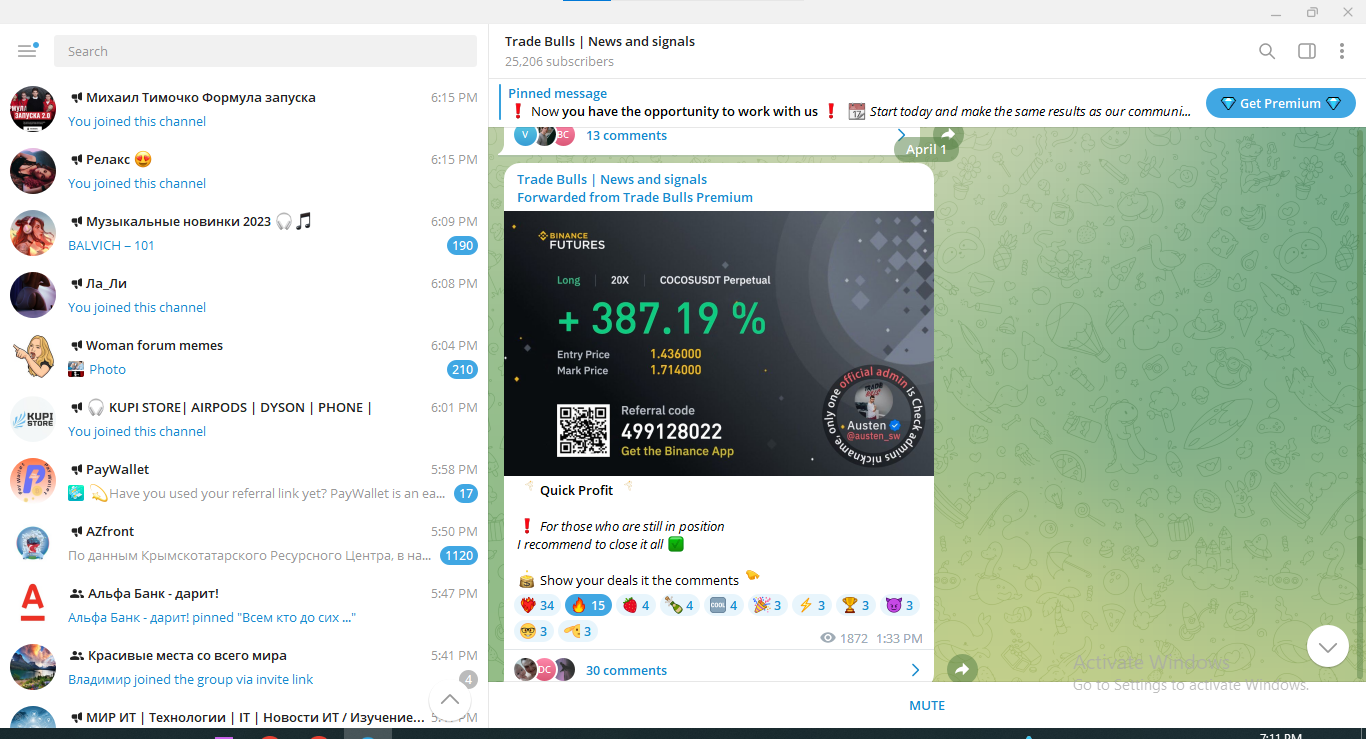Click the Trade Bulls | News and signals sender name
The height and width of the screenshot is (739, 1366).
612,179
